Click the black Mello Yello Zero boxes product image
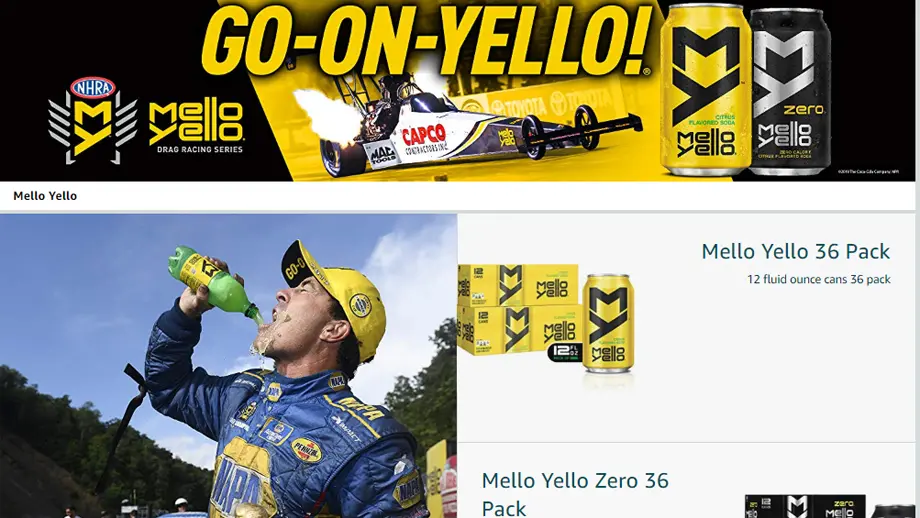Screen dimensions: 920x518 [805, 506]
